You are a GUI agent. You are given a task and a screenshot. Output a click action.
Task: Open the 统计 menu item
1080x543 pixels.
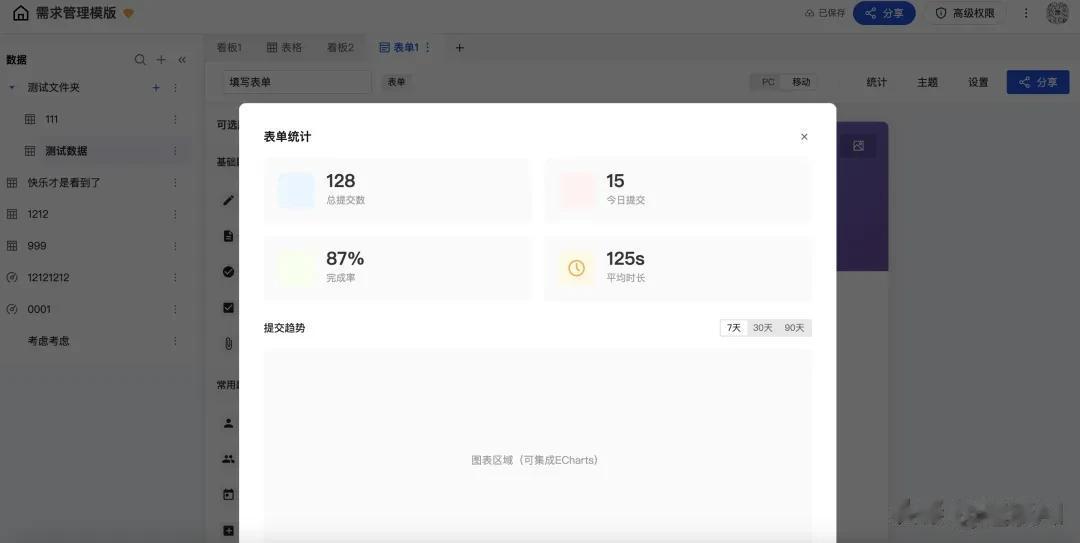click(876, 82)
